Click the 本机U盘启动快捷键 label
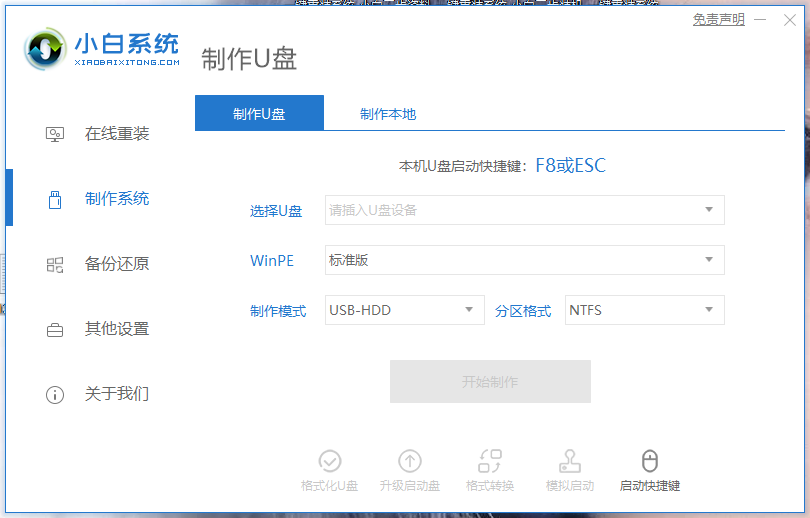The image size is (810, 518). pyautogui.click(x=463, y=166)
